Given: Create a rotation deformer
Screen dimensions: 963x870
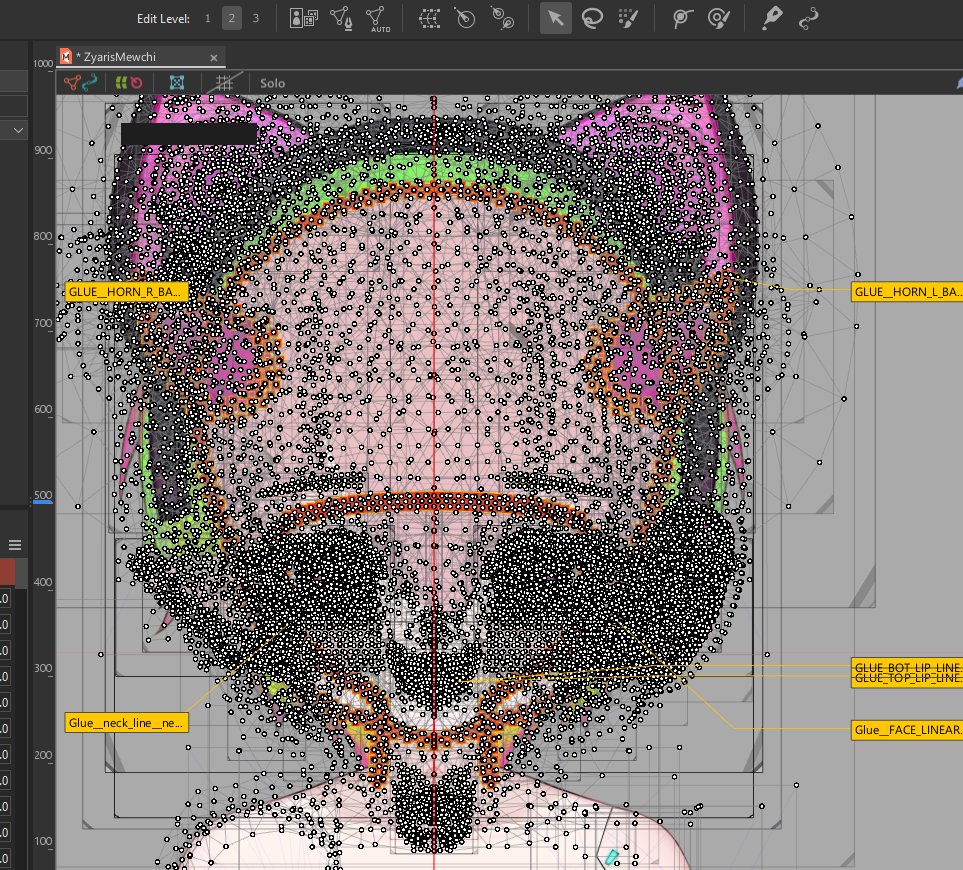Looking at the screenshot, I should tap(465, 18).
